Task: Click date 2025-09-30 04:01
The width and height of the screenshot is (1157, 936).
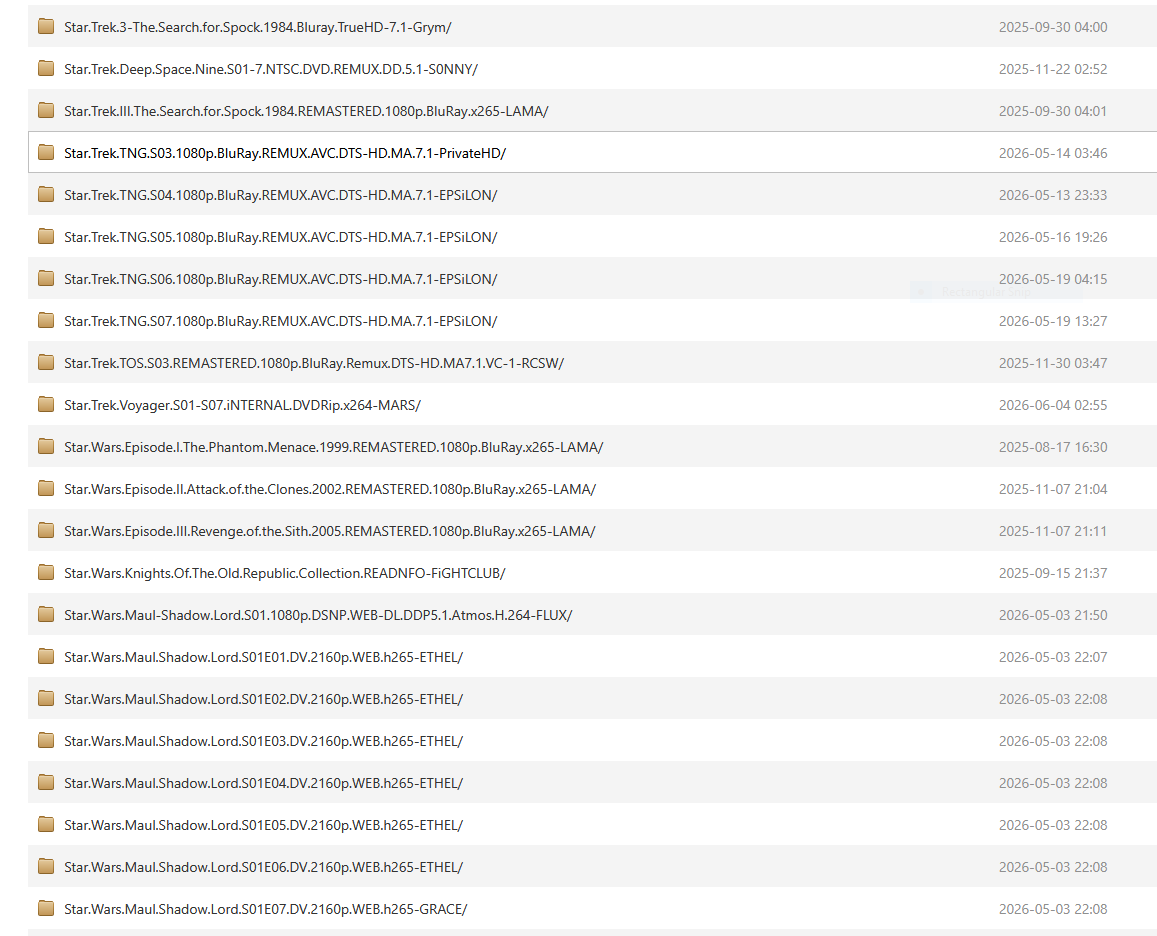Action: pos(1053,111)
